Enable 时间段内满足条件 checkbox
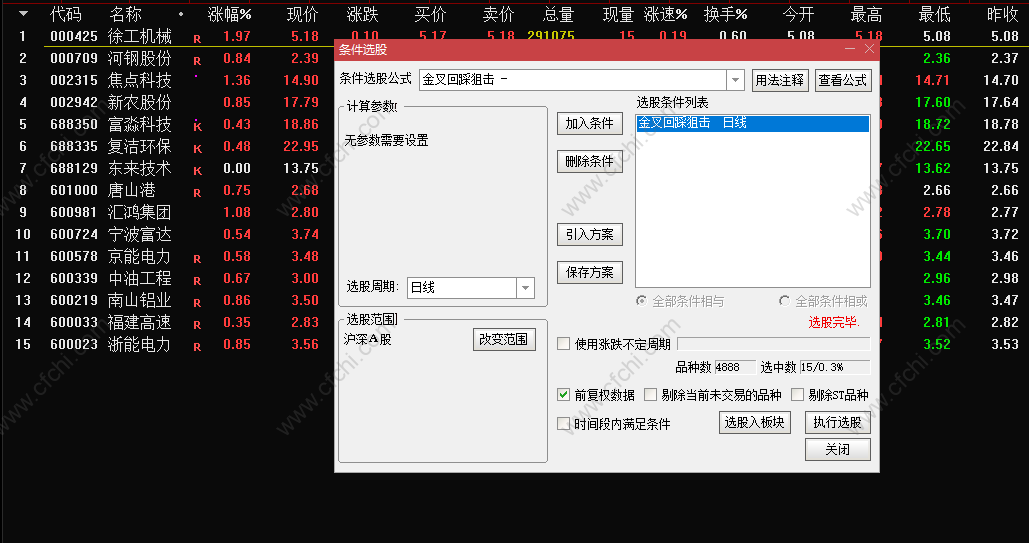Screen dimensions: 1029x543 pos(563,424)
